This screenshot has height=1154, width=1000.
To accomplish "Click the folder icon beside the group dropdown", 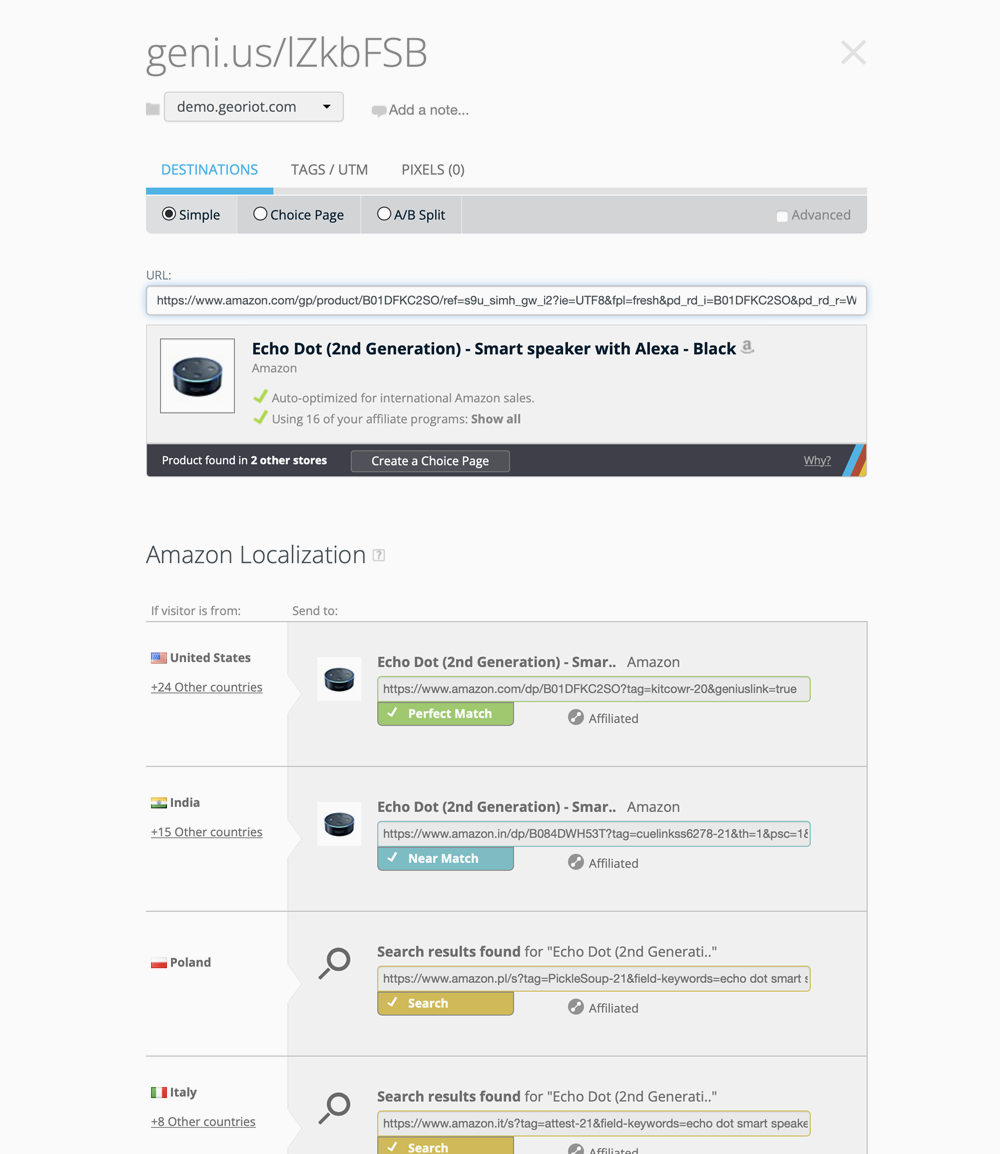I will [x=153, y=109].
